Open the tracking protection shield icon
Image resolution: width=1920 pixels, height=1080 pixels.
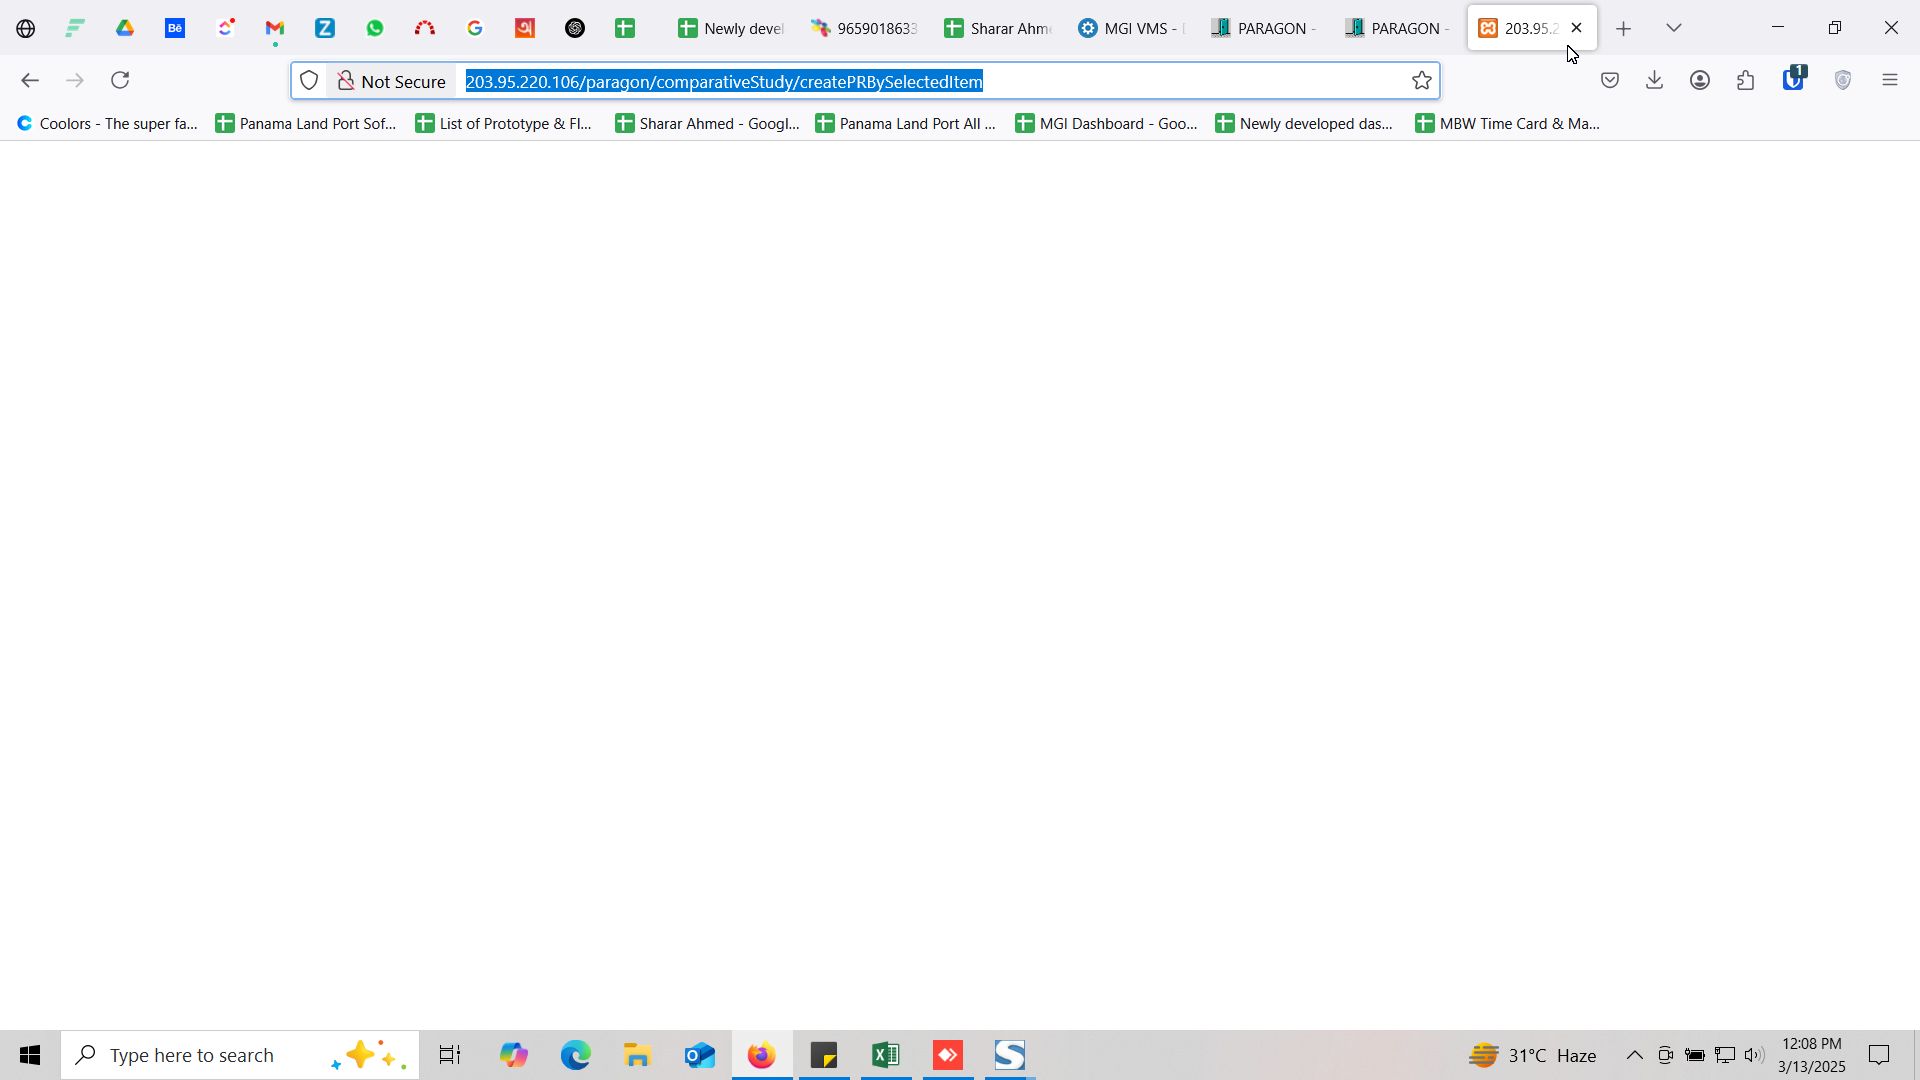[x=309, y=81]
